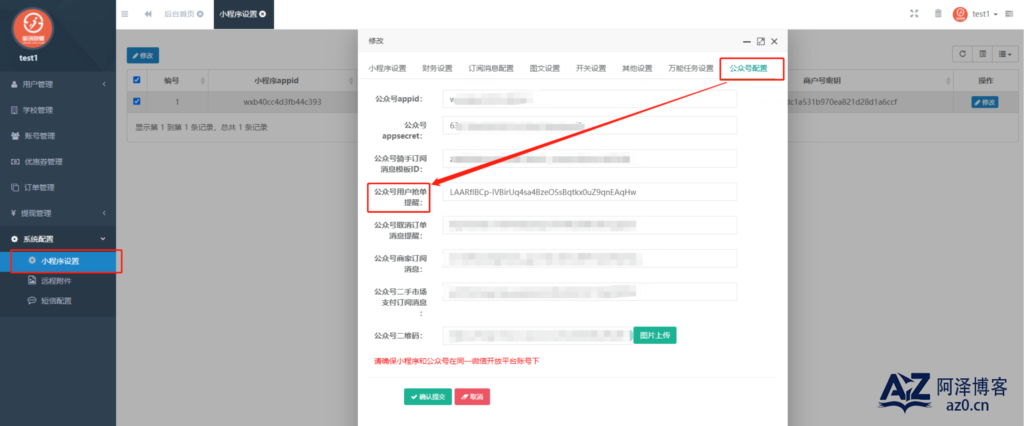This screenshot has height=426, width=1024.
Task: Open the column list dropdown button
Action: pos(1004,55)
